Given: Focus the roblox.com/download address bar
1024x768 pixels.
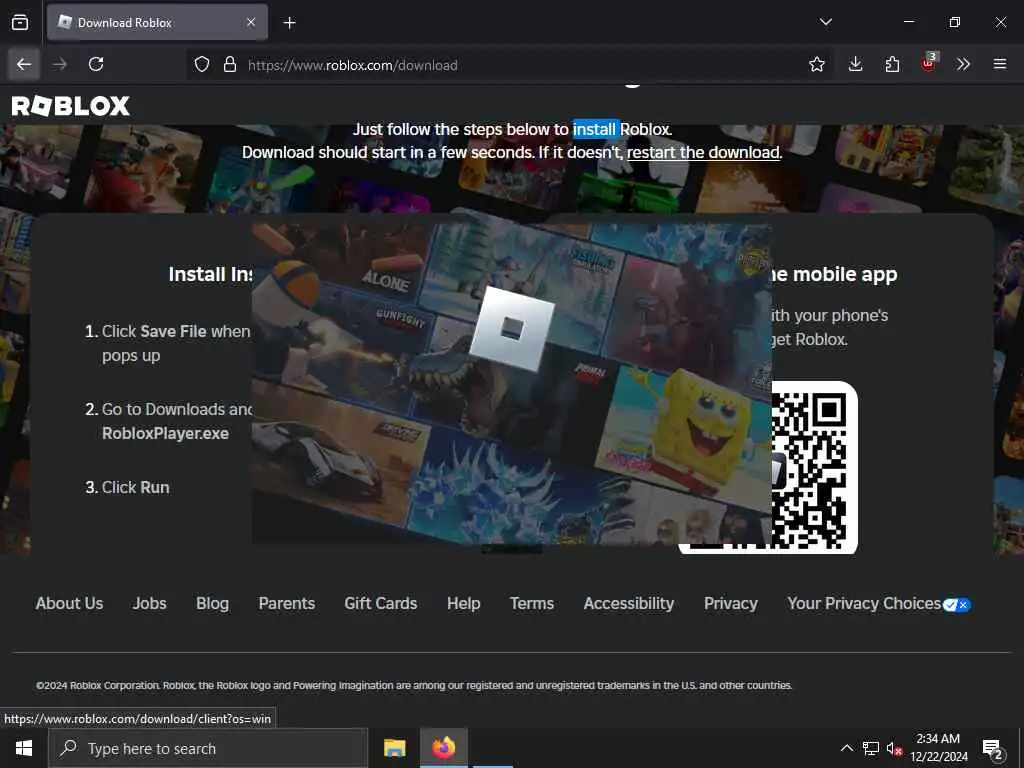Looking at the screenshot, I should pyautogui.click(x=509, y=65).
